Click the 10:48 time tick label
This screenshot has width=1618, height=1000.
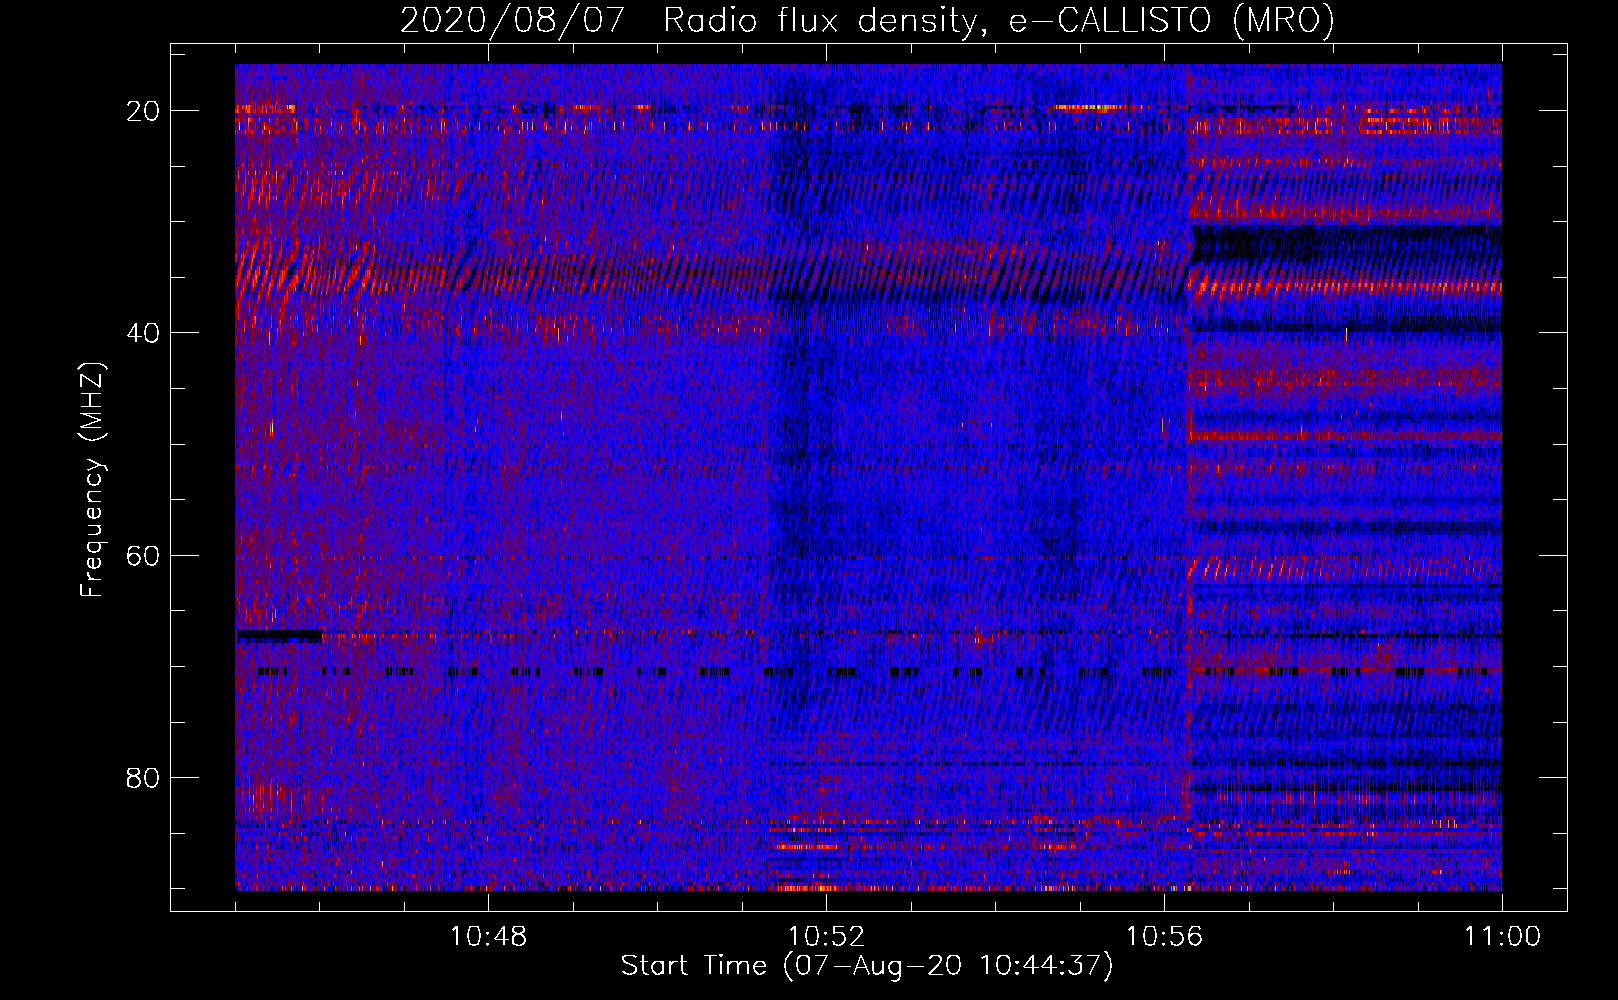point(488,937)
